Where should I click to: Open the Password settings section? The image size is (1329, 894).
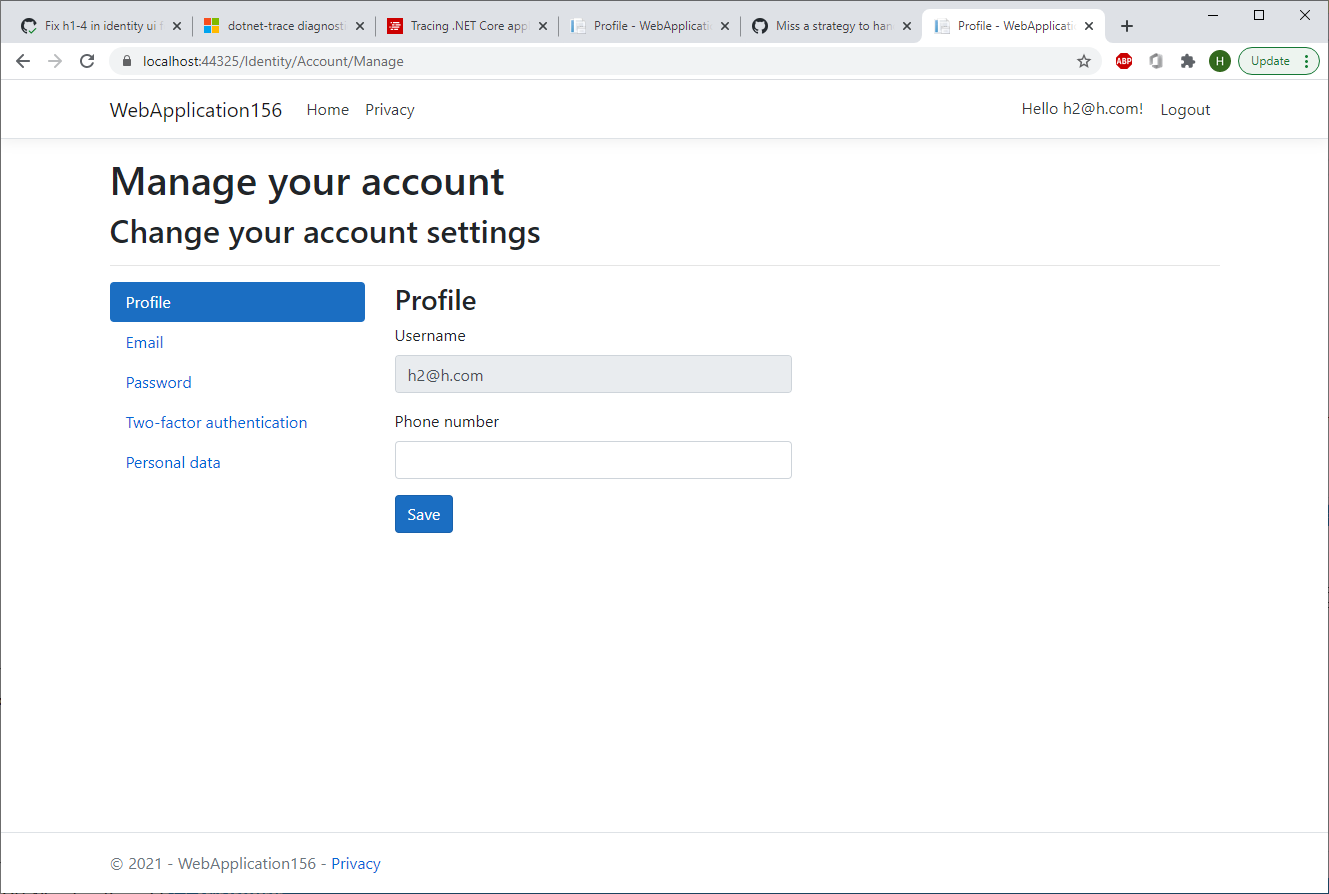[x=237, y=382]
